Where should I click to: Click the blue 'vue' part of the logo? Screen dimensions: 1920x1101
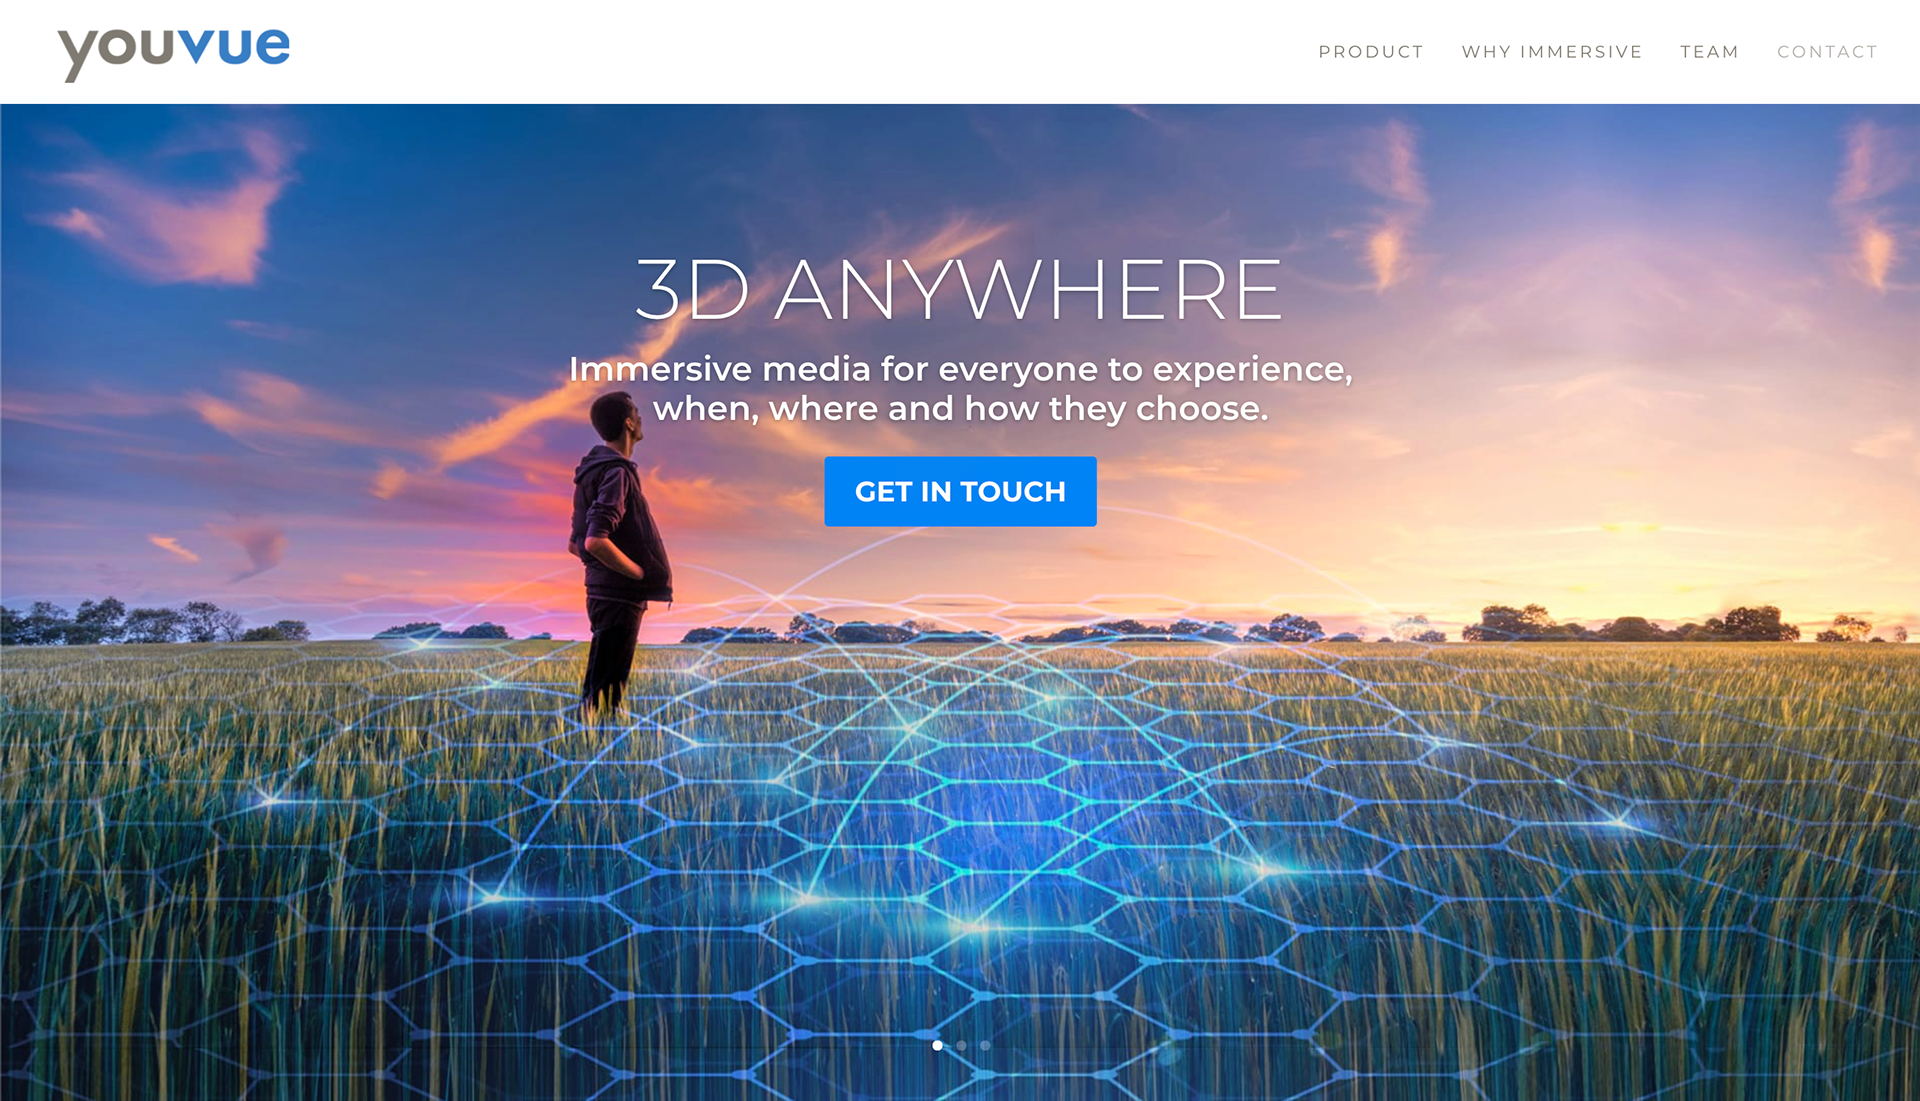[x=234, y=47]
